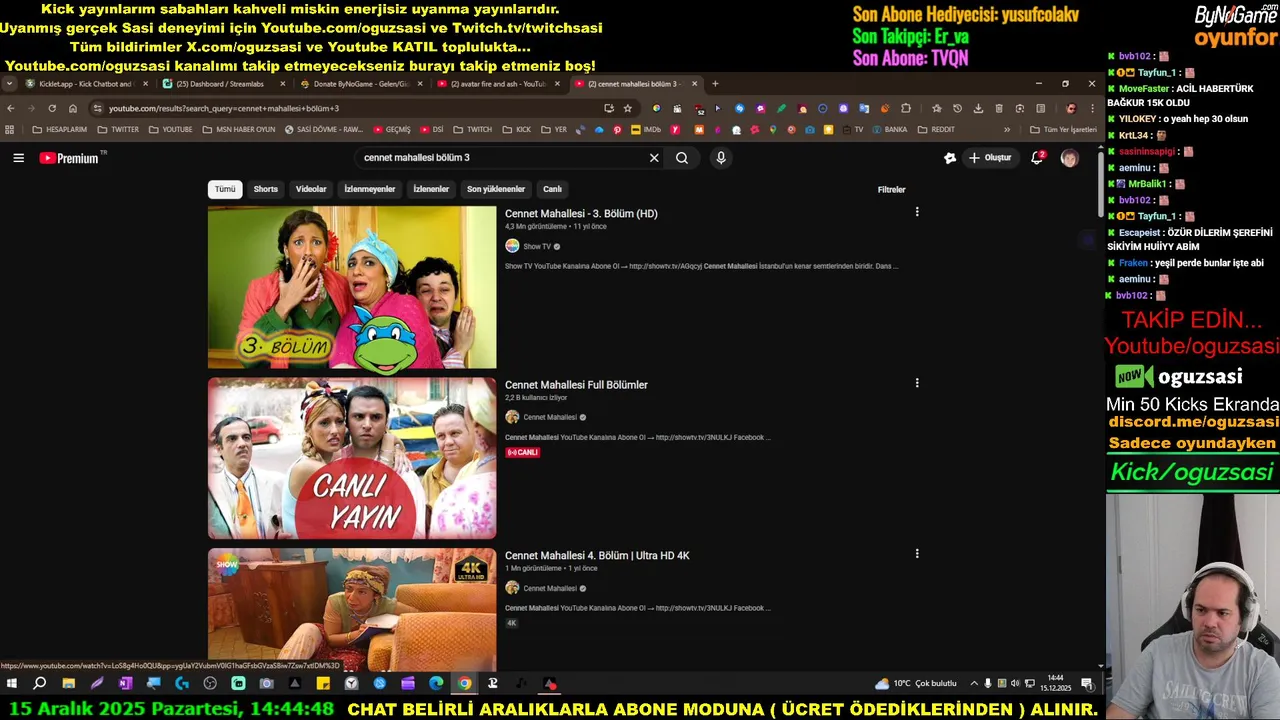
Task: Bookmark this page with the star icon
Action: pyautogui.click(x=628, y=108)
